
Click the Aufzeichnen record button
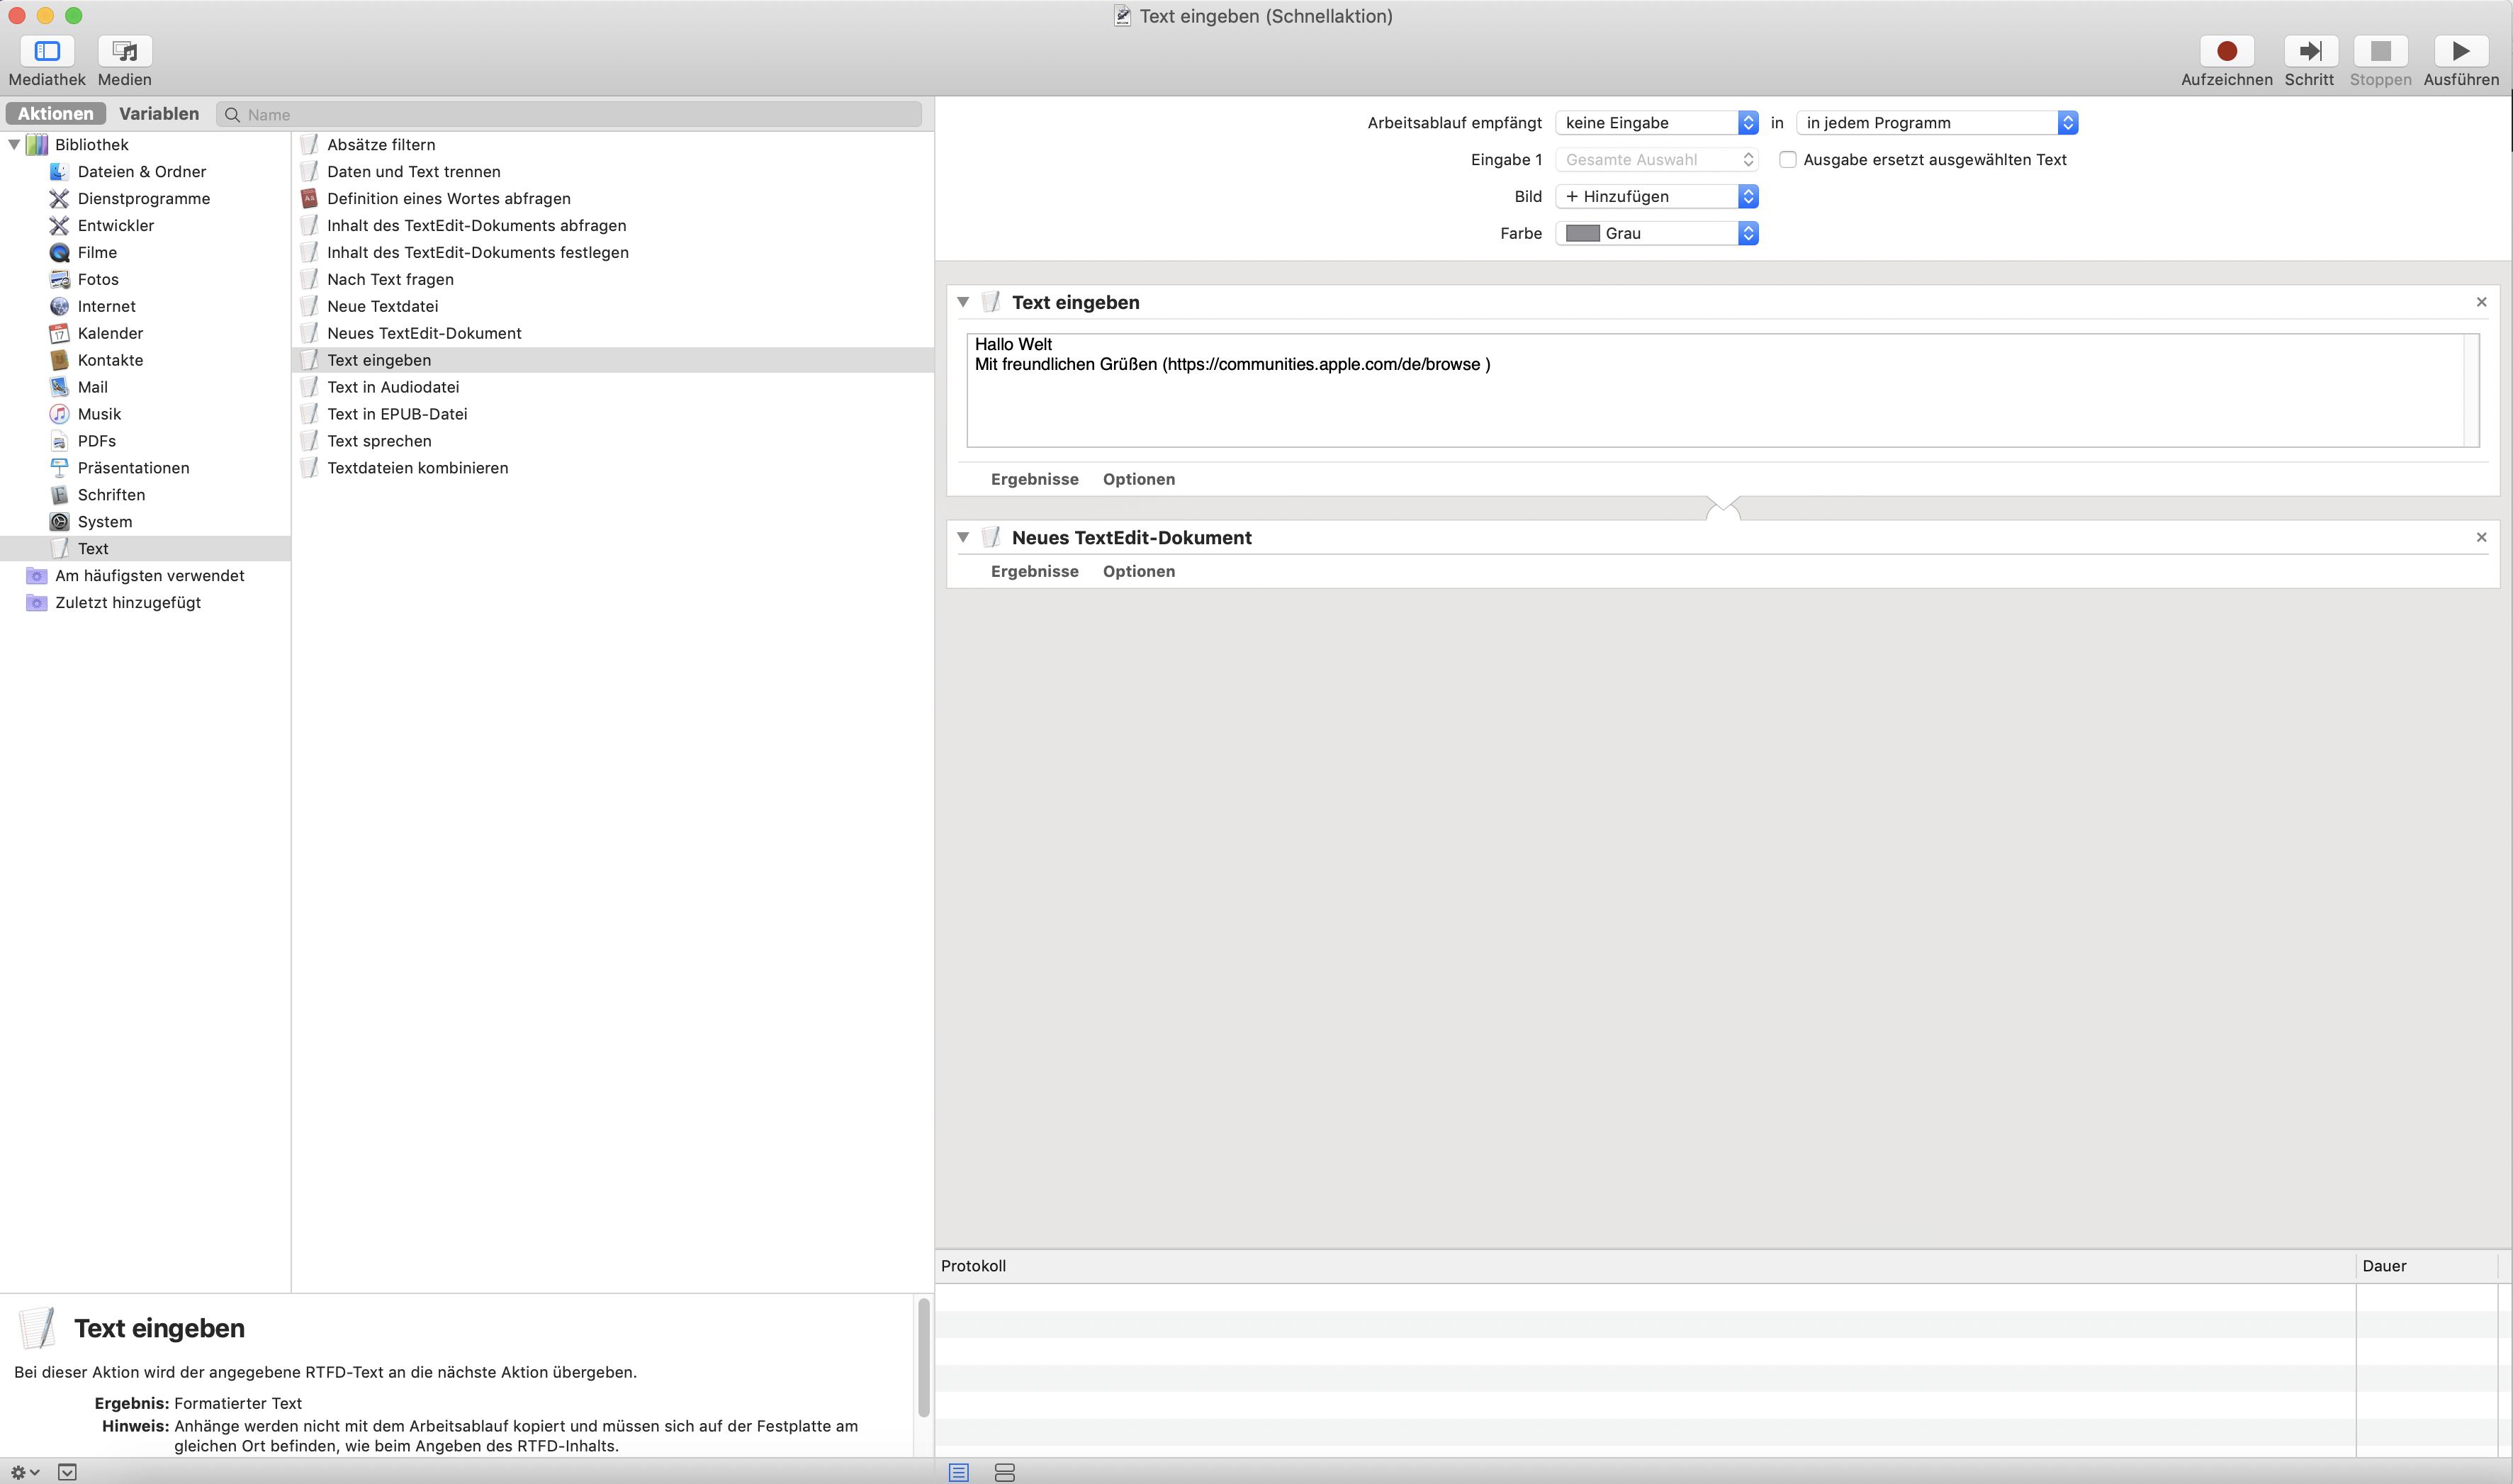pos(2226,51)
